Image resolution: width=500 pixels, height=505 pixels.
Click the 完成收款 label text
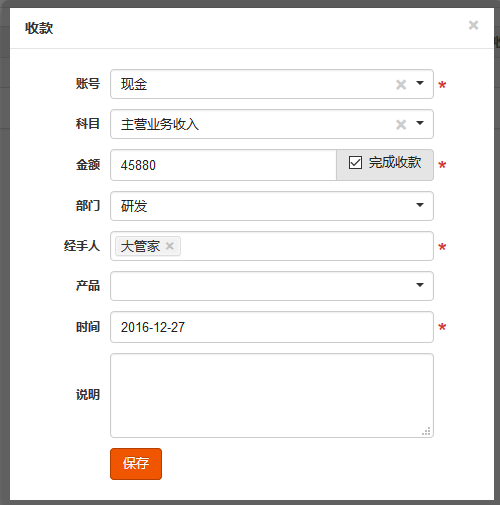pos(395,163)
